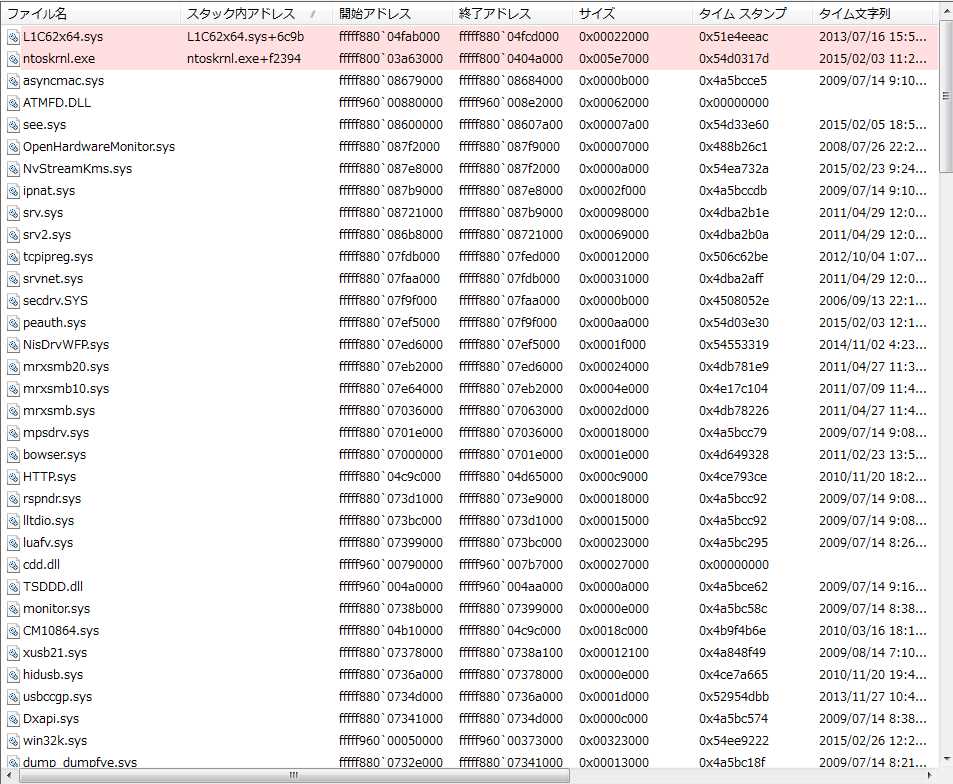Sort by 開始アドレス column header
The image size is (953, 784).
point(393,13)
